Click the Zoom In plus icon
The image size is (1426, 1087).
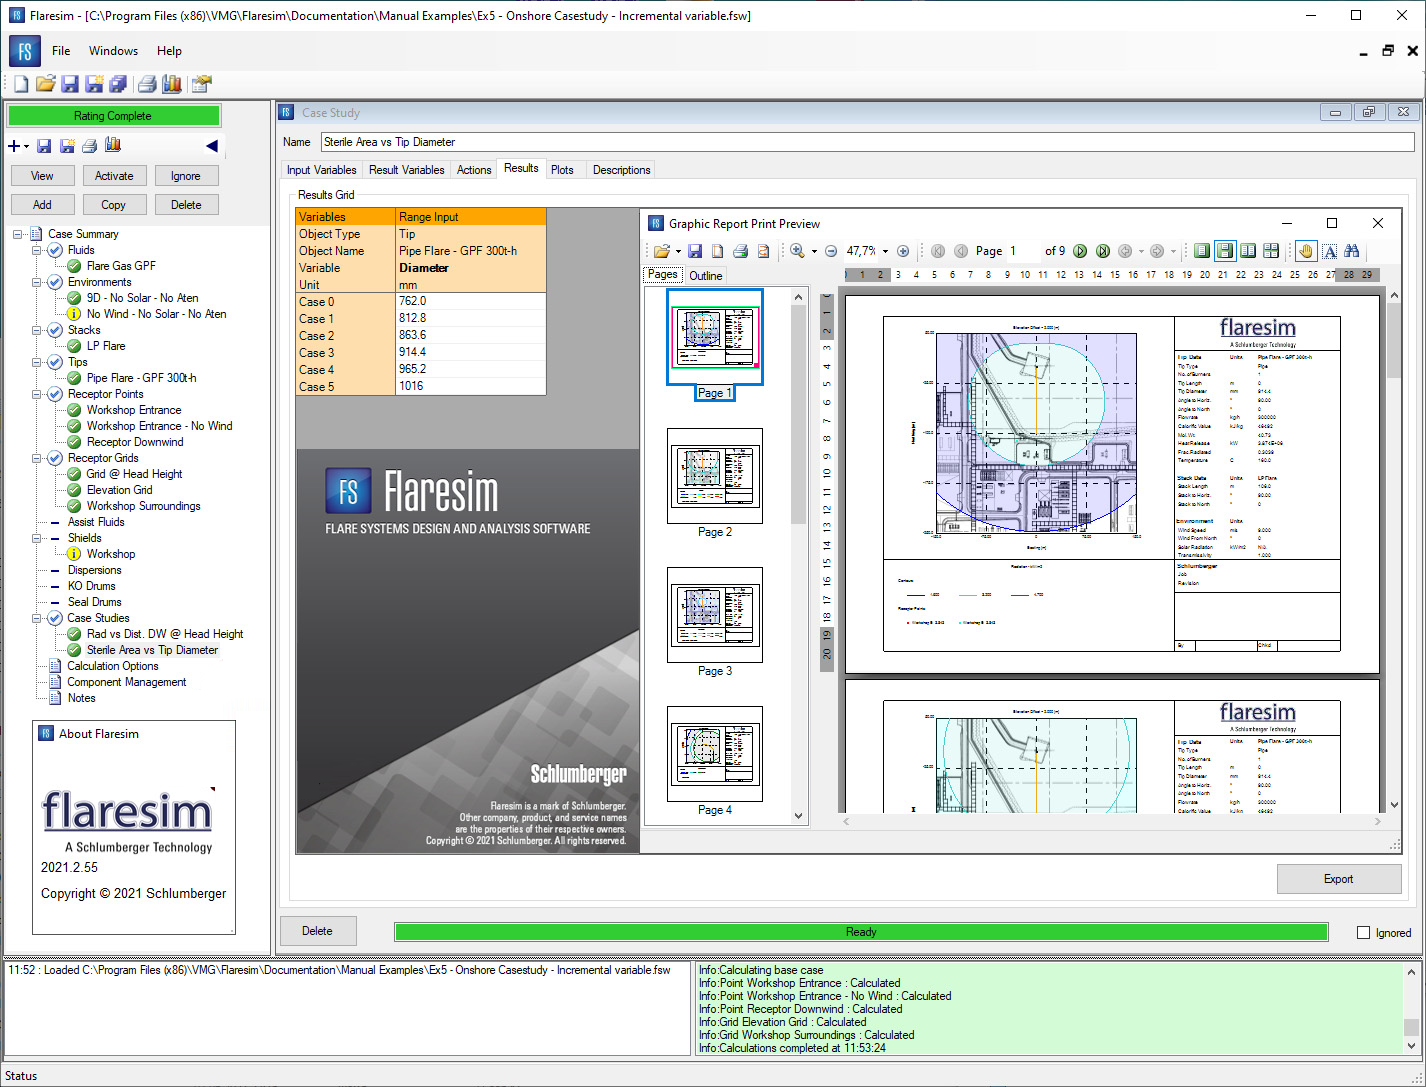pos(903,251)
